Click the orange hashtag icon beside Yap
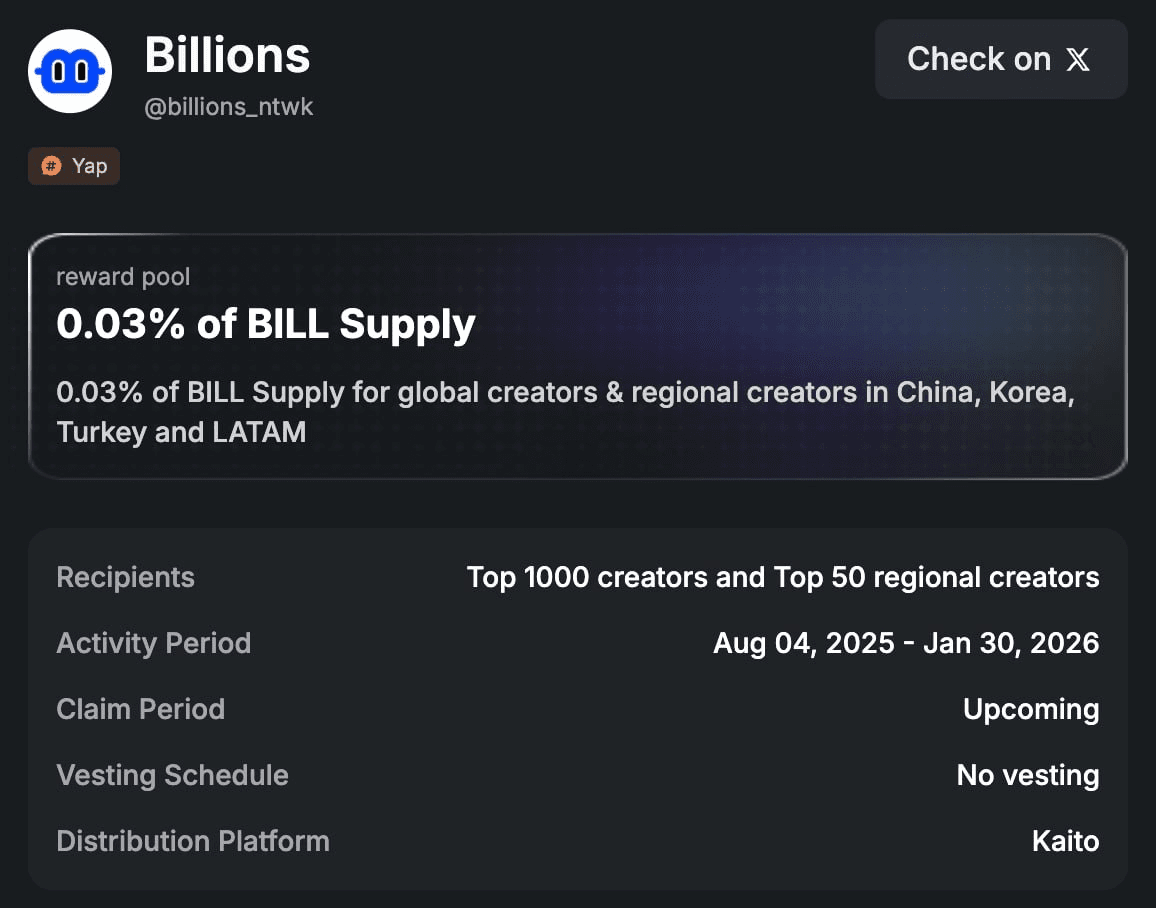This screenshot has width=1156, height=908. click(x=50, y=166)
